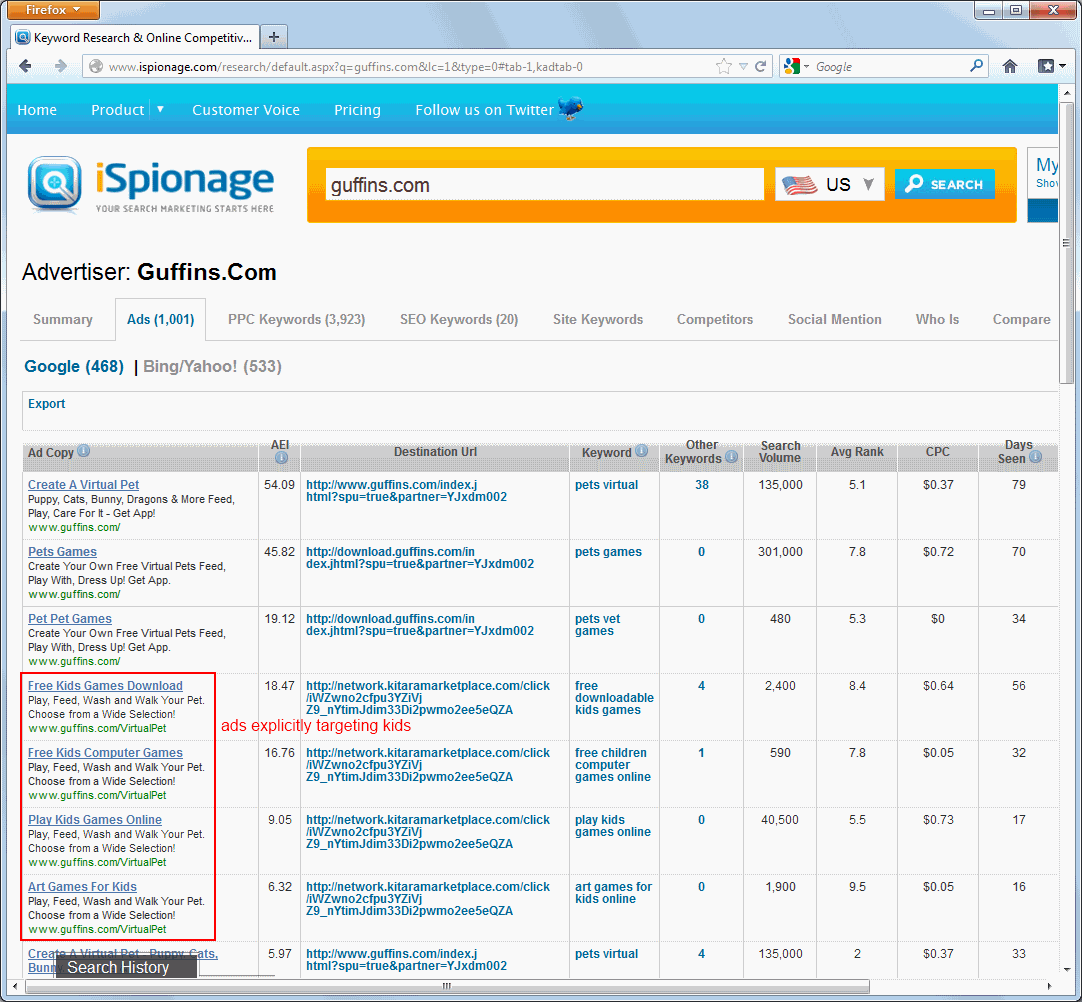Show Google (468) ads
The image size is (1082, 1002).
click(74, 366)
